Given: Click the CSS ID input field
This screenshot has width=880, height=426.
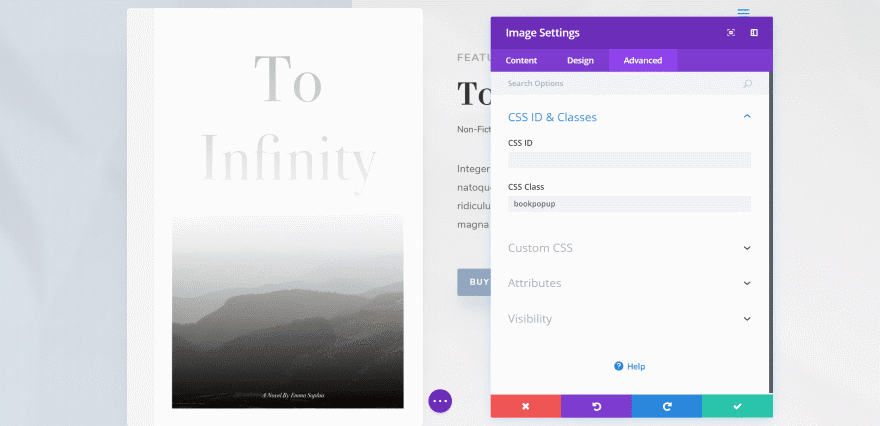Looking at the screenshot, I should pyautogui.click(x=629, y=160).
